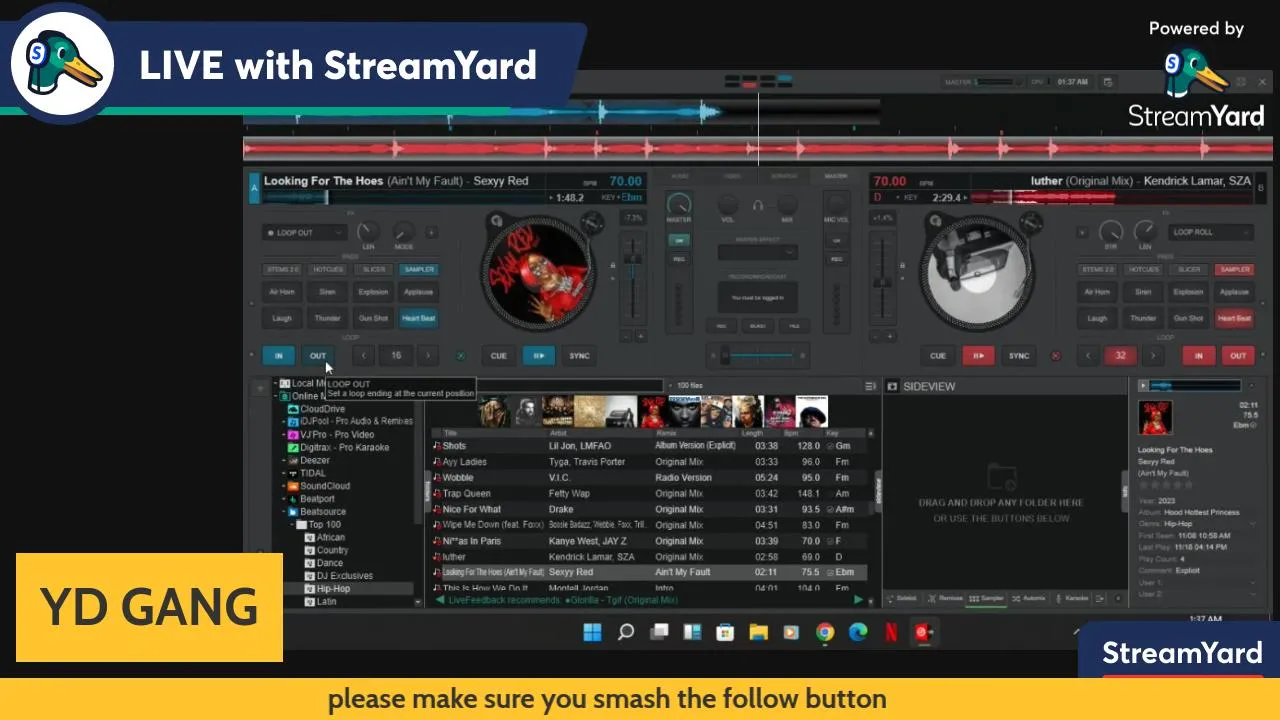Toggle the microphone ON button

pos(837,241)
